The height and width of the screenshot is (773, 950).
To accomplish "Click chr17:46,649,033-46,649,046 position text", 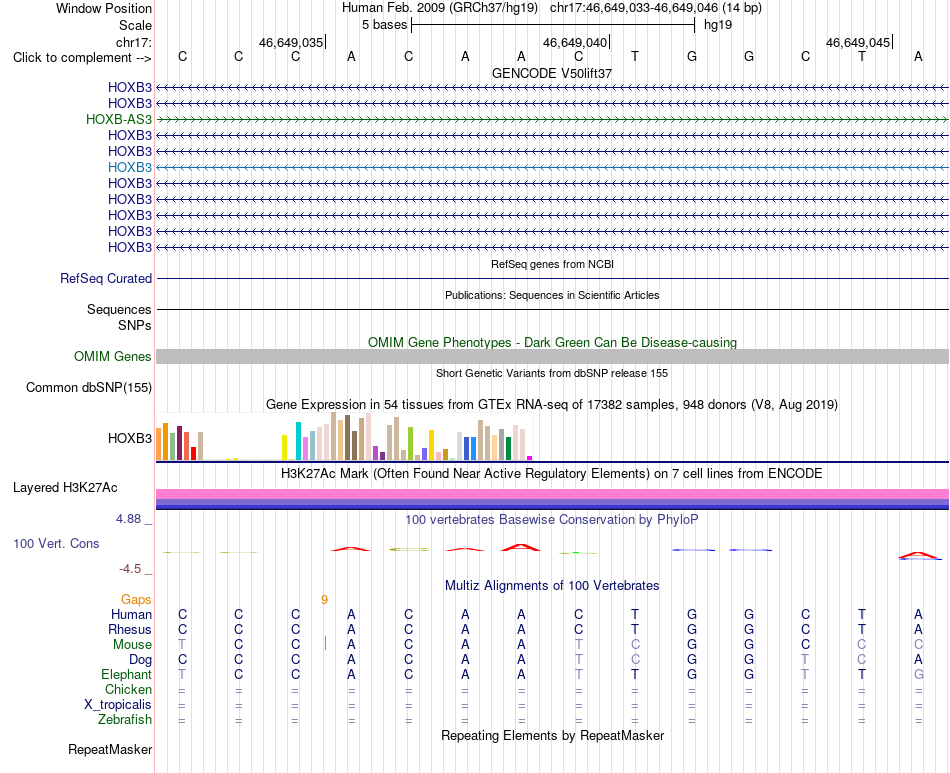I will (656, 8).
